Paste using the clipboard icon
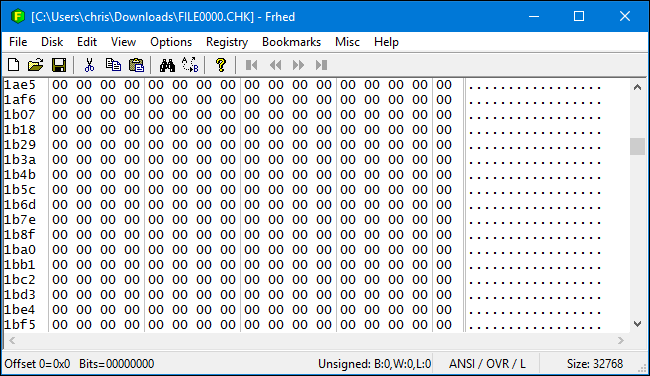Screen dimensions: 650x376 tap(136, 65)
